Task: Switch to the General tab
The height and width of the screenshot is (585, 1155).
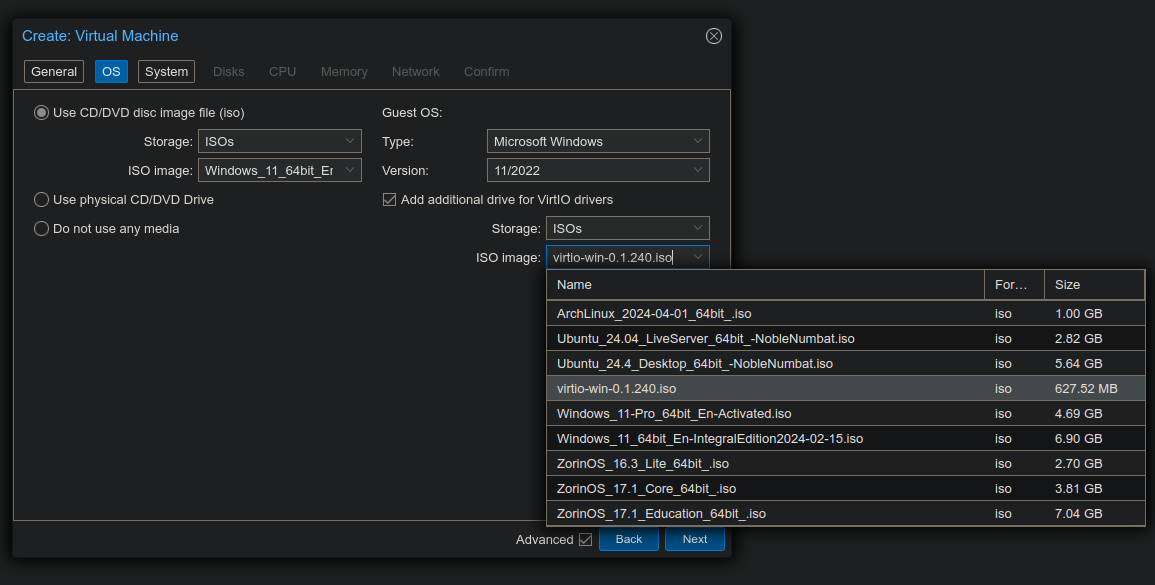Action: pyautogui.click(x=54, y=72)
